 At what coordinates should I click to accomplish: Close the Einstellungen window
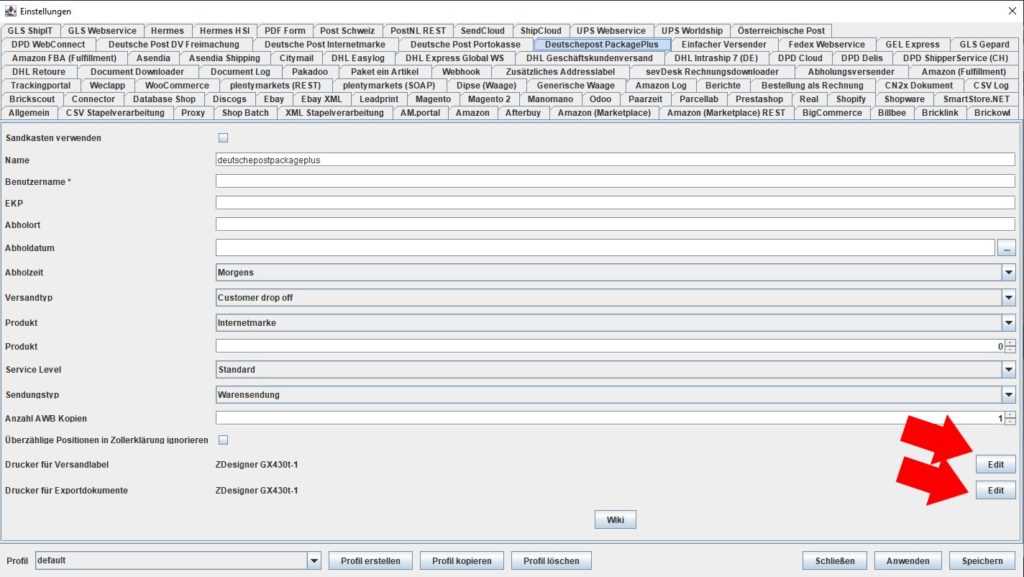tap(1012, 11)
